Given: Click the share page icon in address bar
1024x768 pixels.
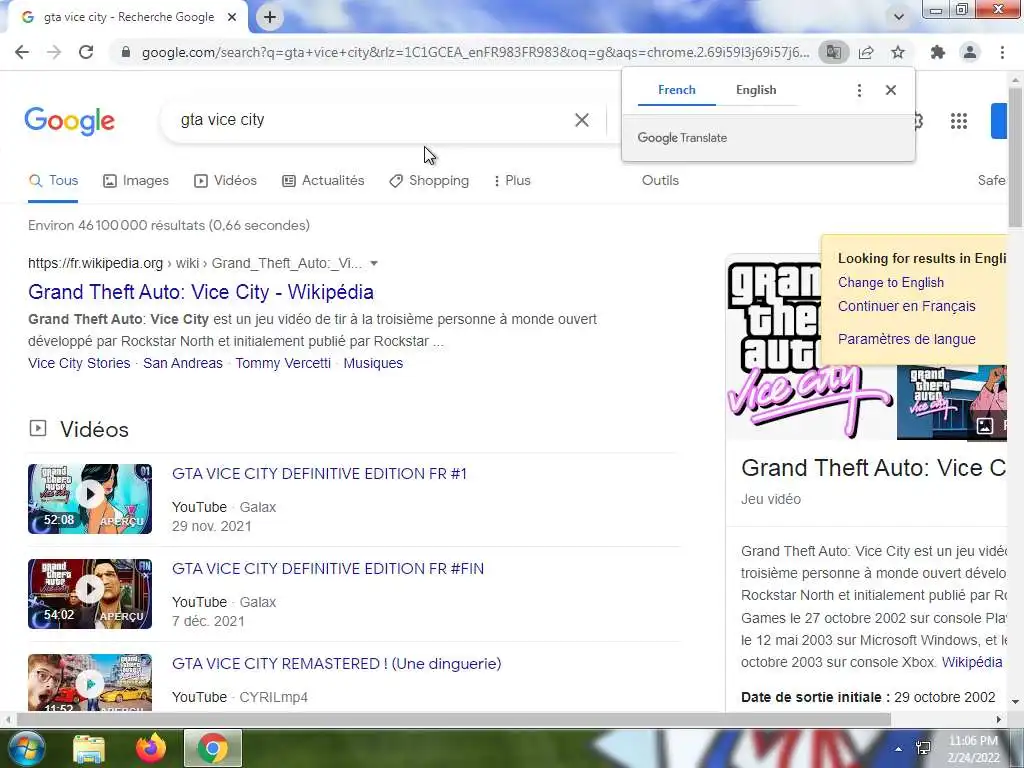Looking at the screenshot, I should 866,52.
